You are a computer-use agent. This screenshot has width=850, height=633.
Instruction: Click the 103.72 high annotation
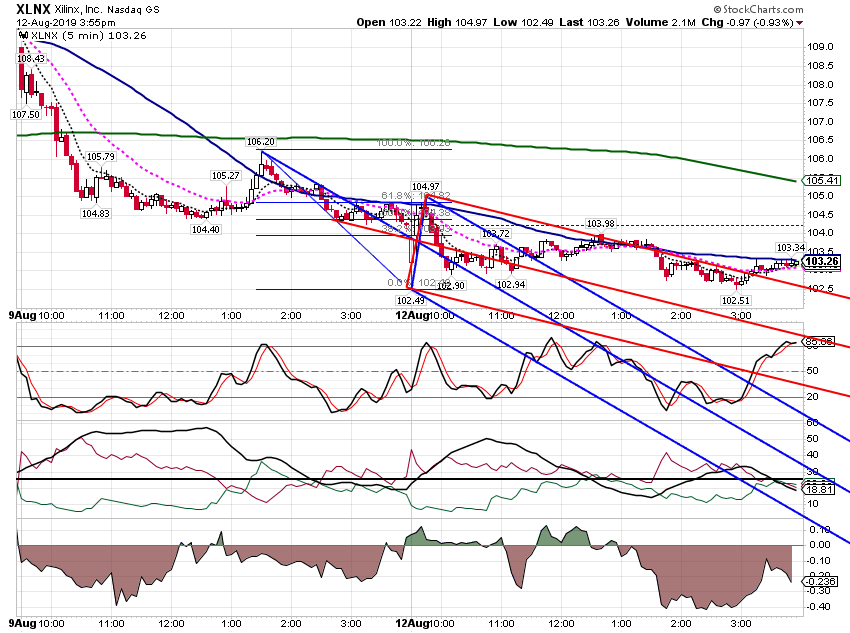(x=495, y=234)
